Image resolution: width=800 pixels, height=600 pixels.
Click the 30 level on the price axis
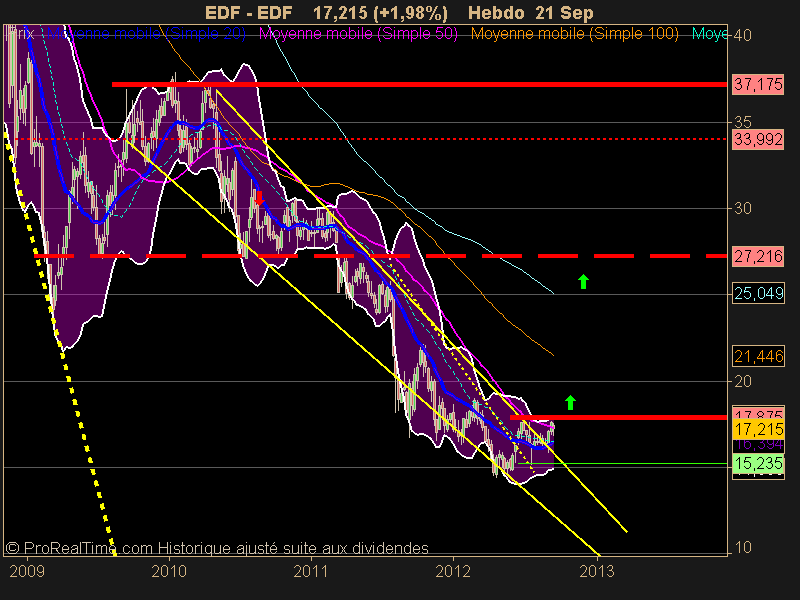[742, 208]
